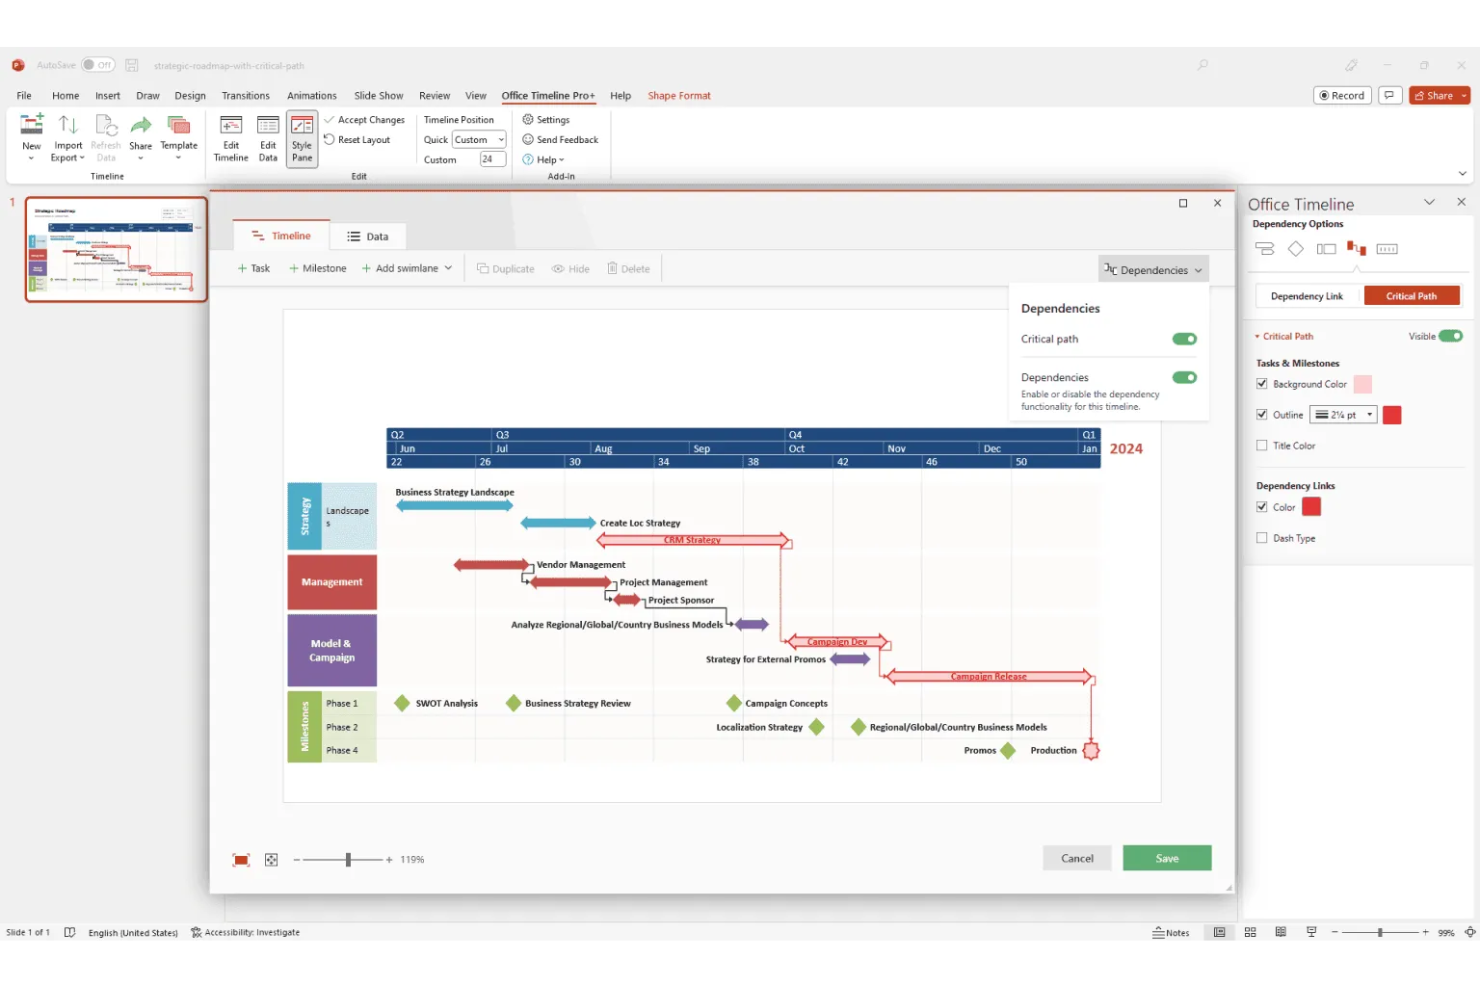Viewport: 1480px width, 987px height.
Task: Select the milestone shape dependency option icon
Action: pyautogui.click(x=1295, y=248)
